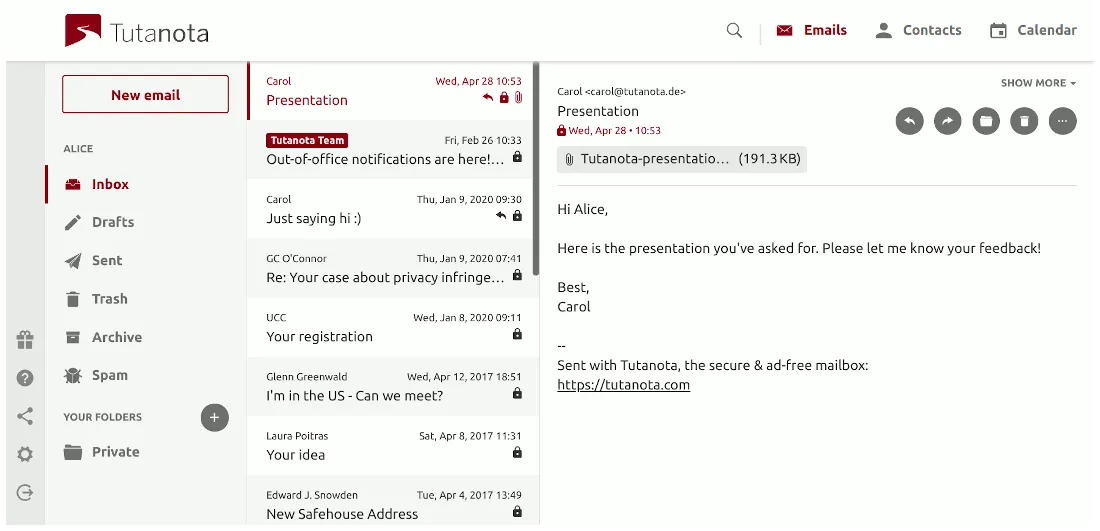Open the 'Just saying hi :)' email
This screenshot has width=1100, height=531.
tap(393, 209)
